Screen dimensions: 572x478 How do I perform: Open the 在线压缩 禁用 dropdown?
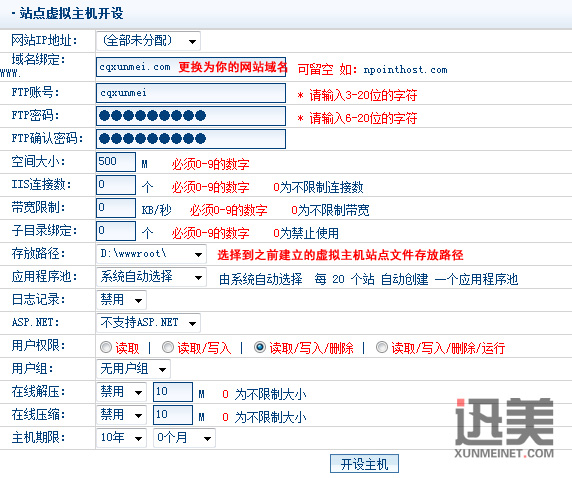tap(121, 415)
